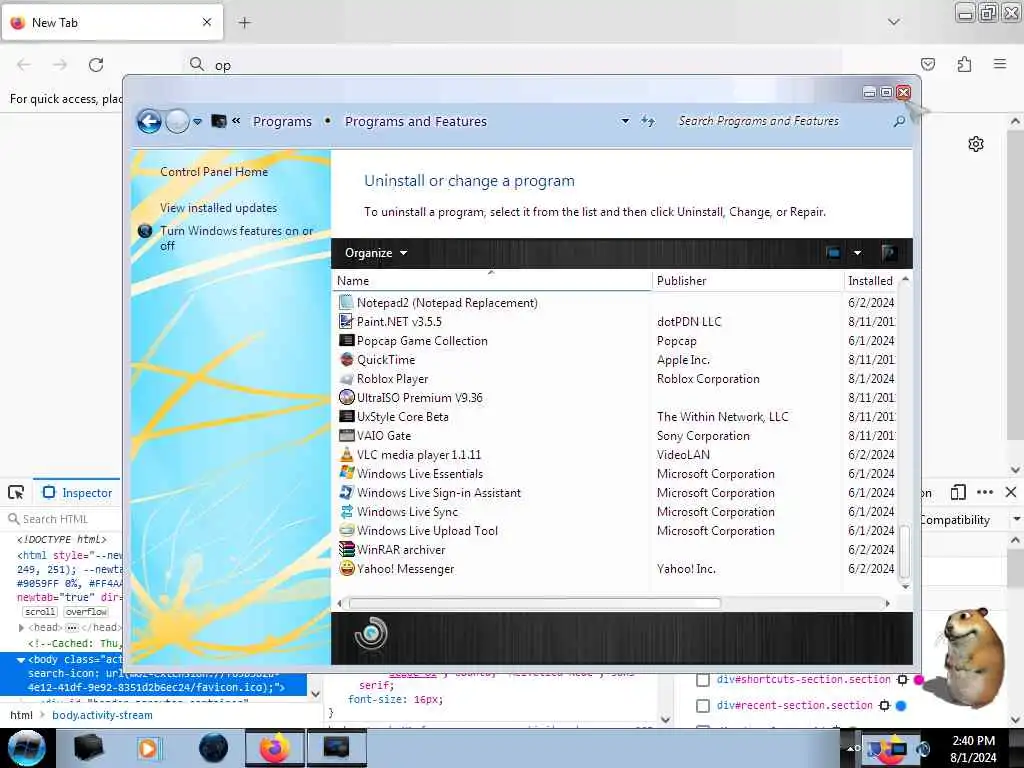Select the UxStyle Core Beta icon
1024x768 pixels.
pyautogui.click(x=346, y=417)
